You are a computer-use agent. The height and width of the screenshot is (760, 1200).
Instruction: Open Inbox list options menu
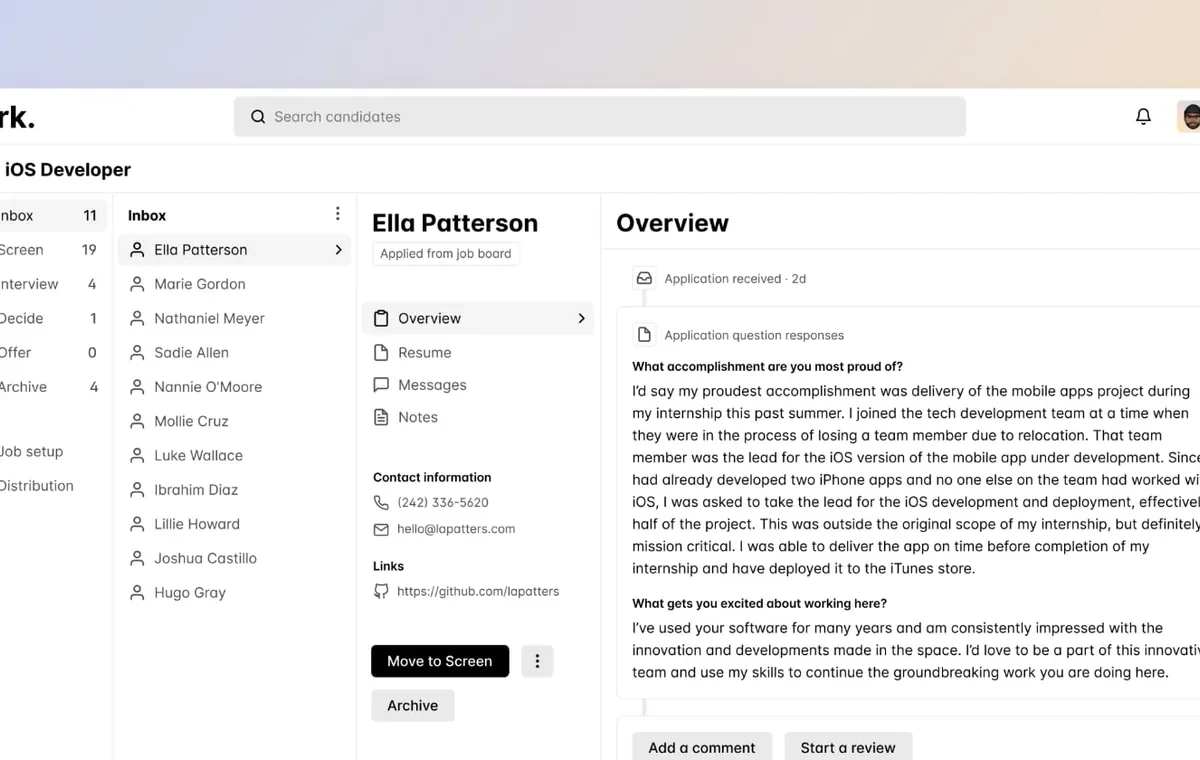[x=337, y=214]
